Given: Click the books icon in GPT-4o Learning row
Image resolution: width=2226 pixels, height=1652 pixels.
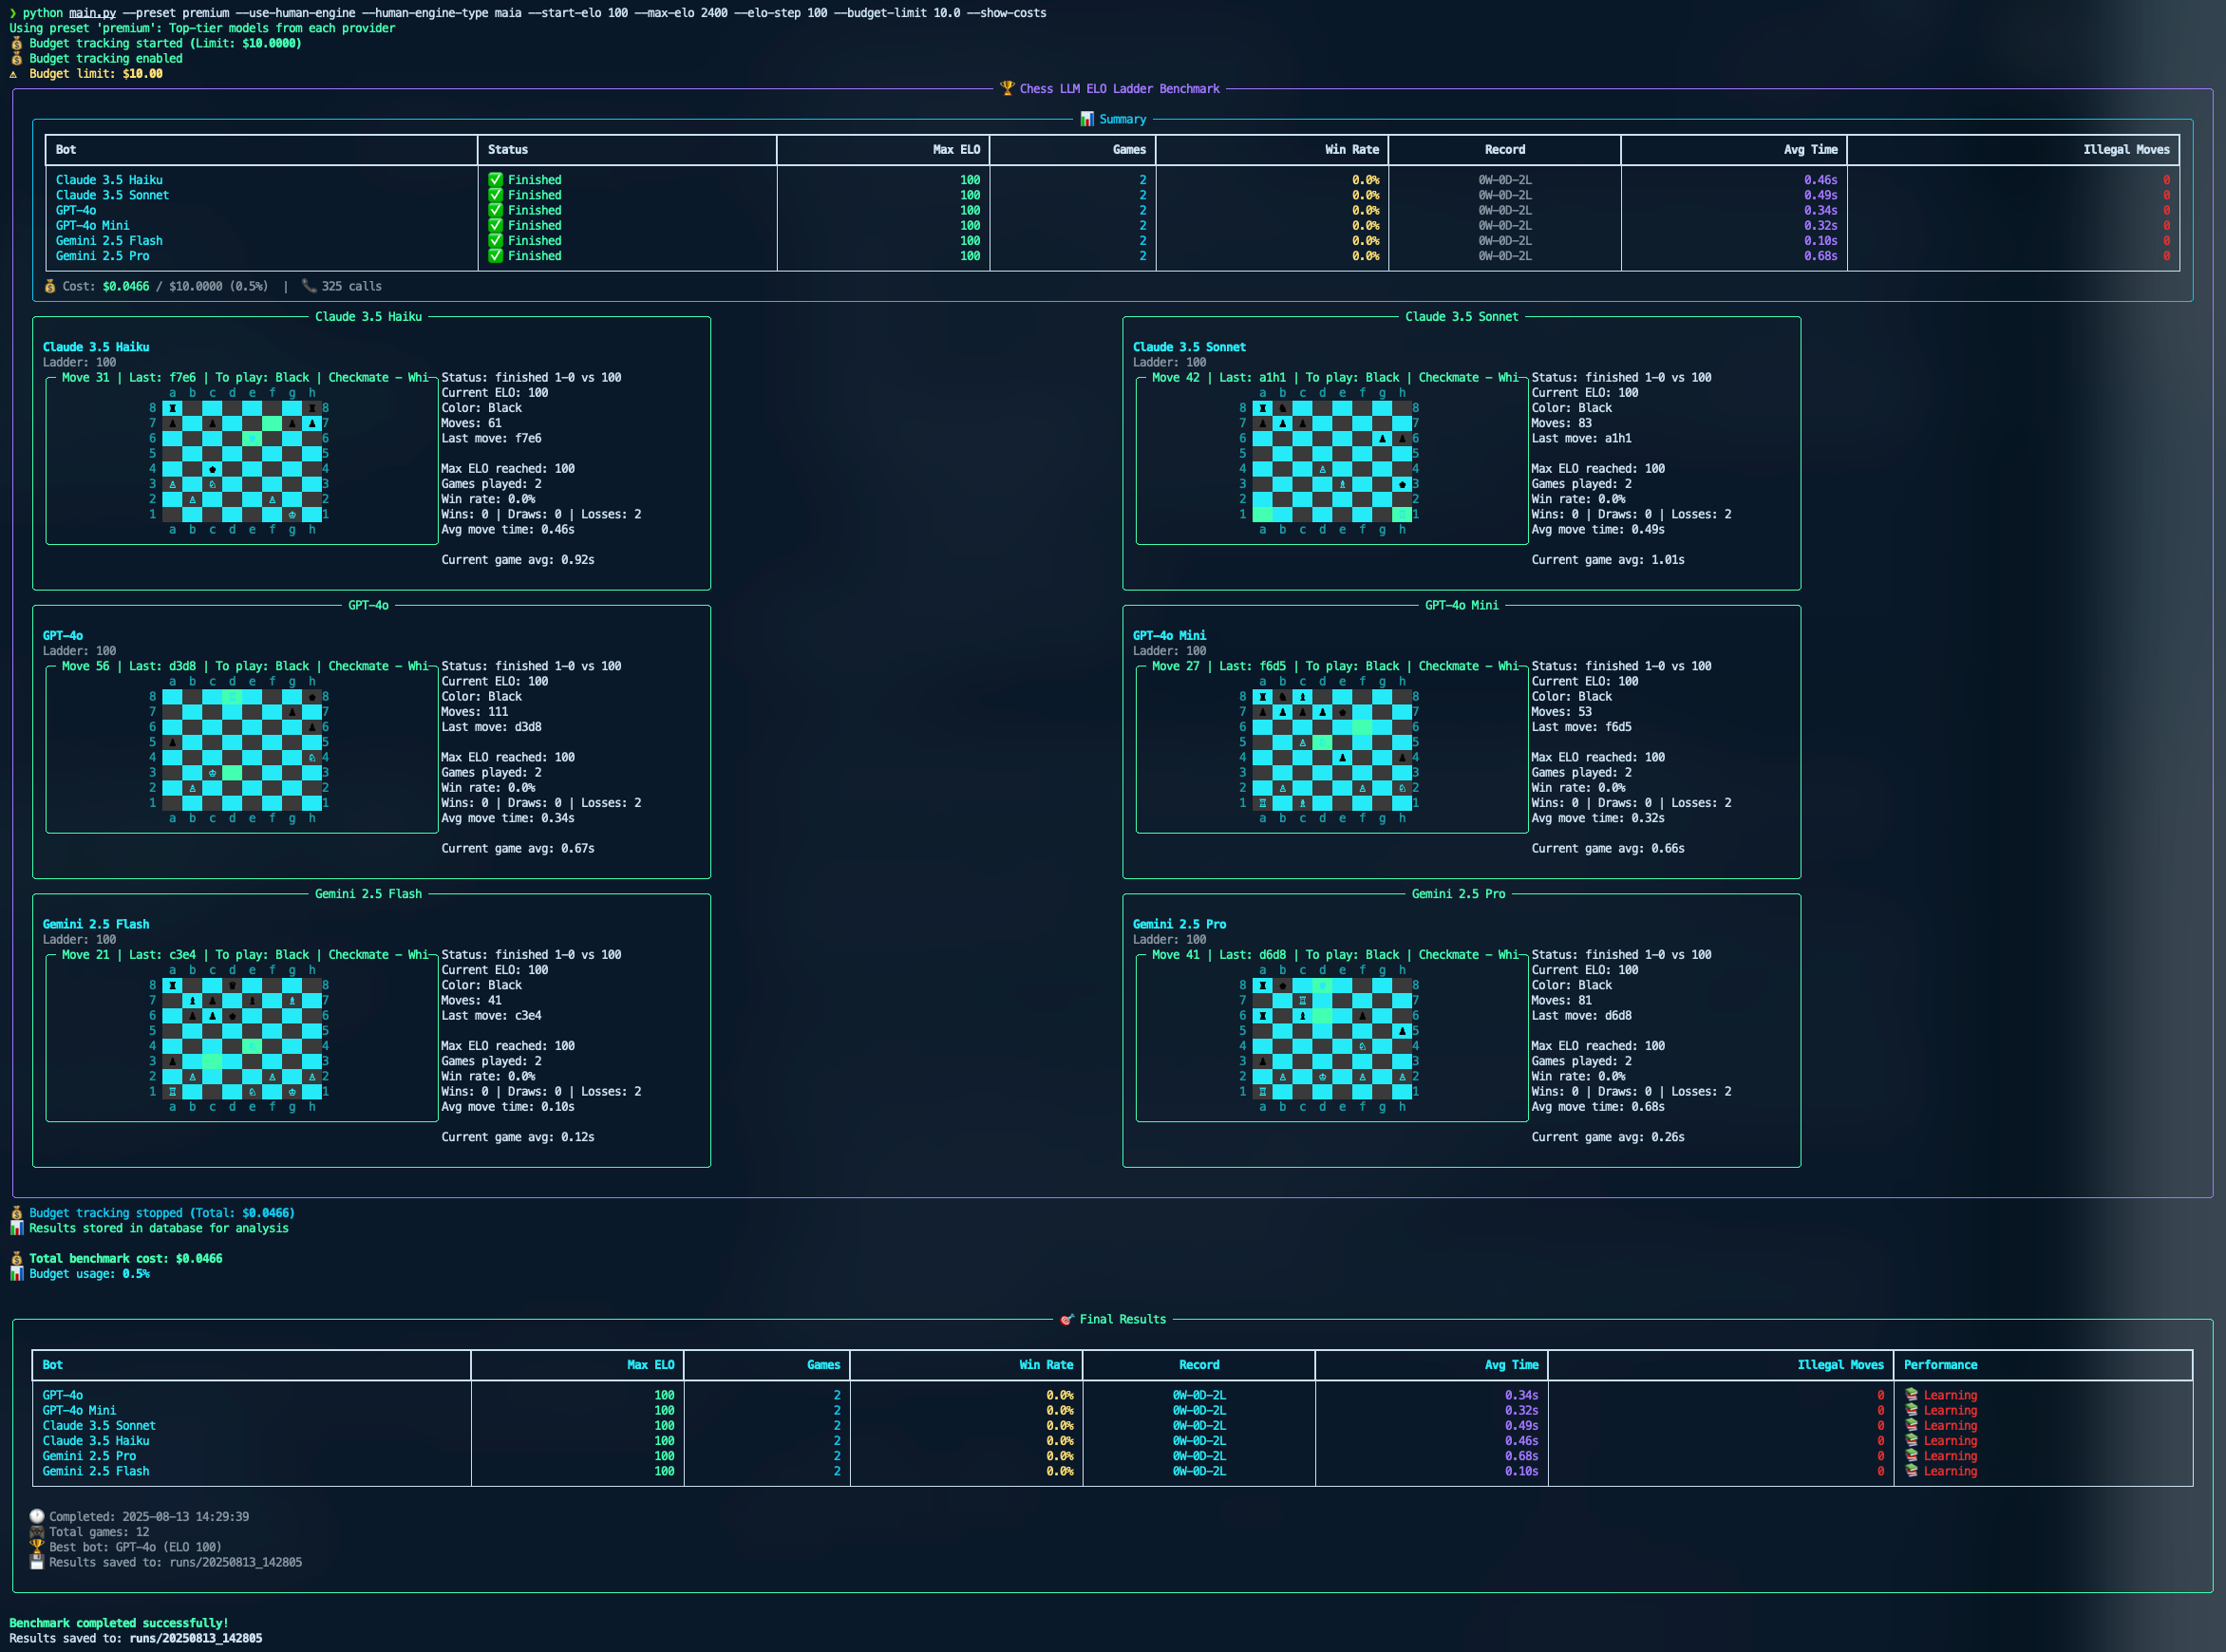Looking at the screenshot, I should click(1911, 1394).
